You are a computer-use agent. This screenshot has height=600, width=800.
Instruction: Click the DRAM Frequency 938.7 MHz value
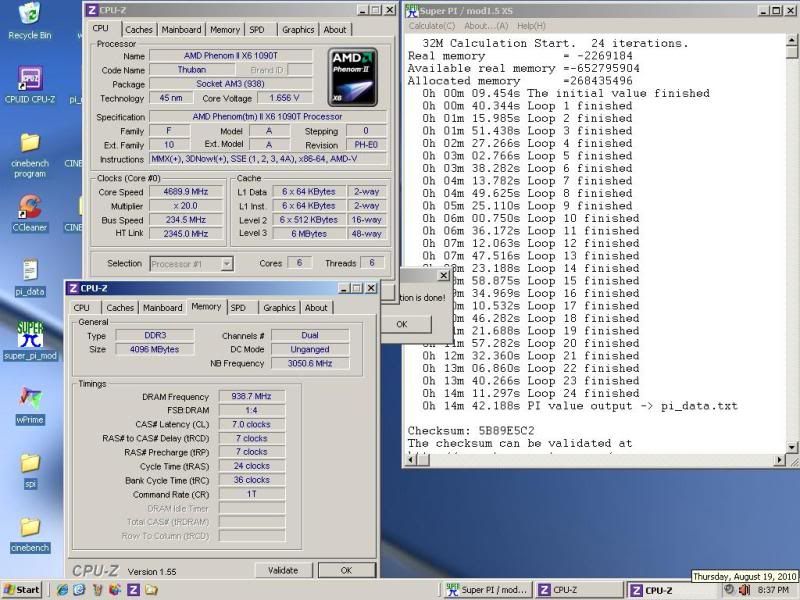[251, 396]
